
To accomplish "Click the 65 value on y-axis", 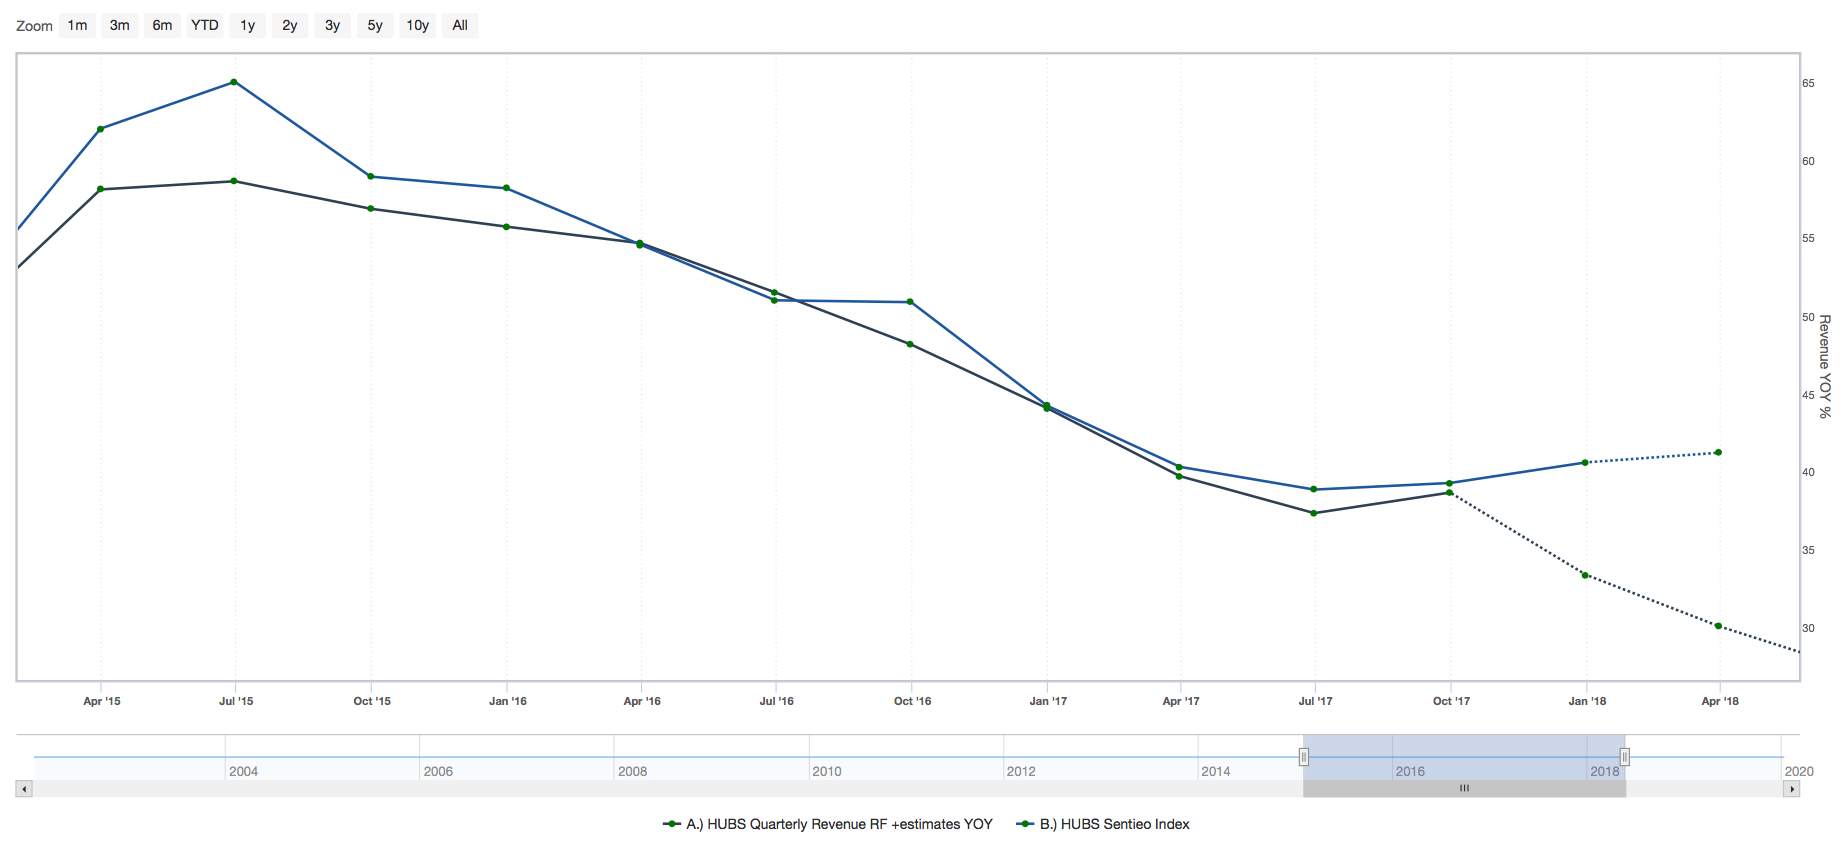I will point(1808,83).
